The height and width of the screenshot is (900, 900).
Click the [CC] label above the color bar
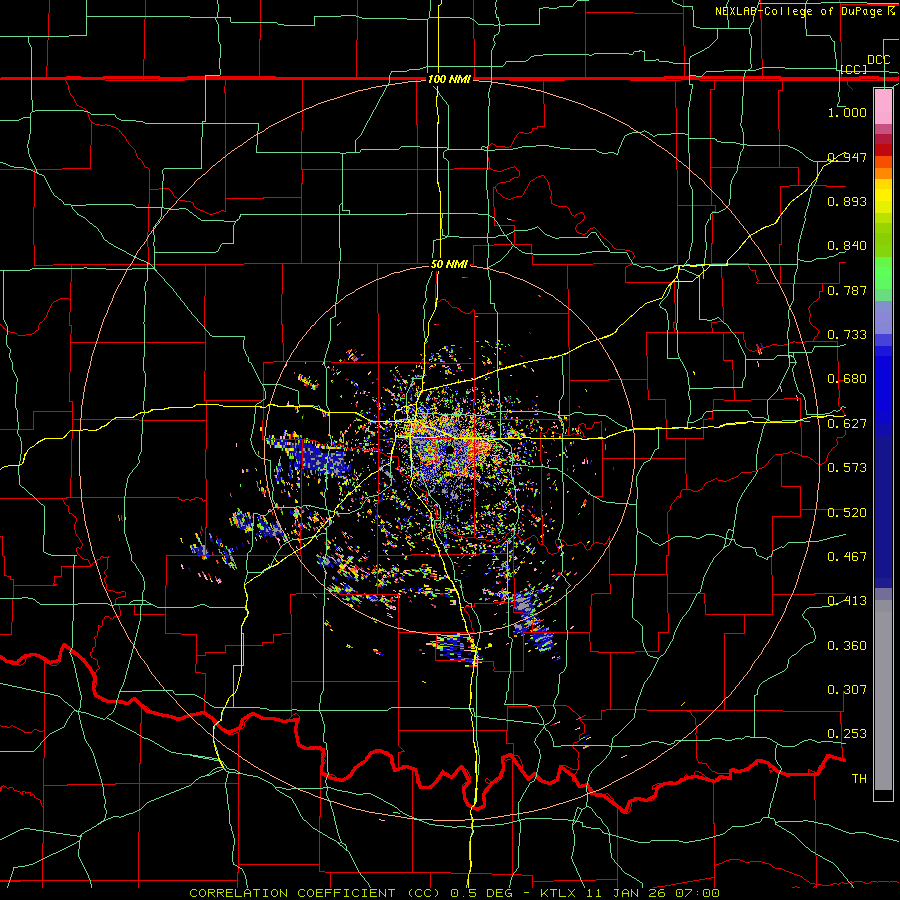(854, 69)
